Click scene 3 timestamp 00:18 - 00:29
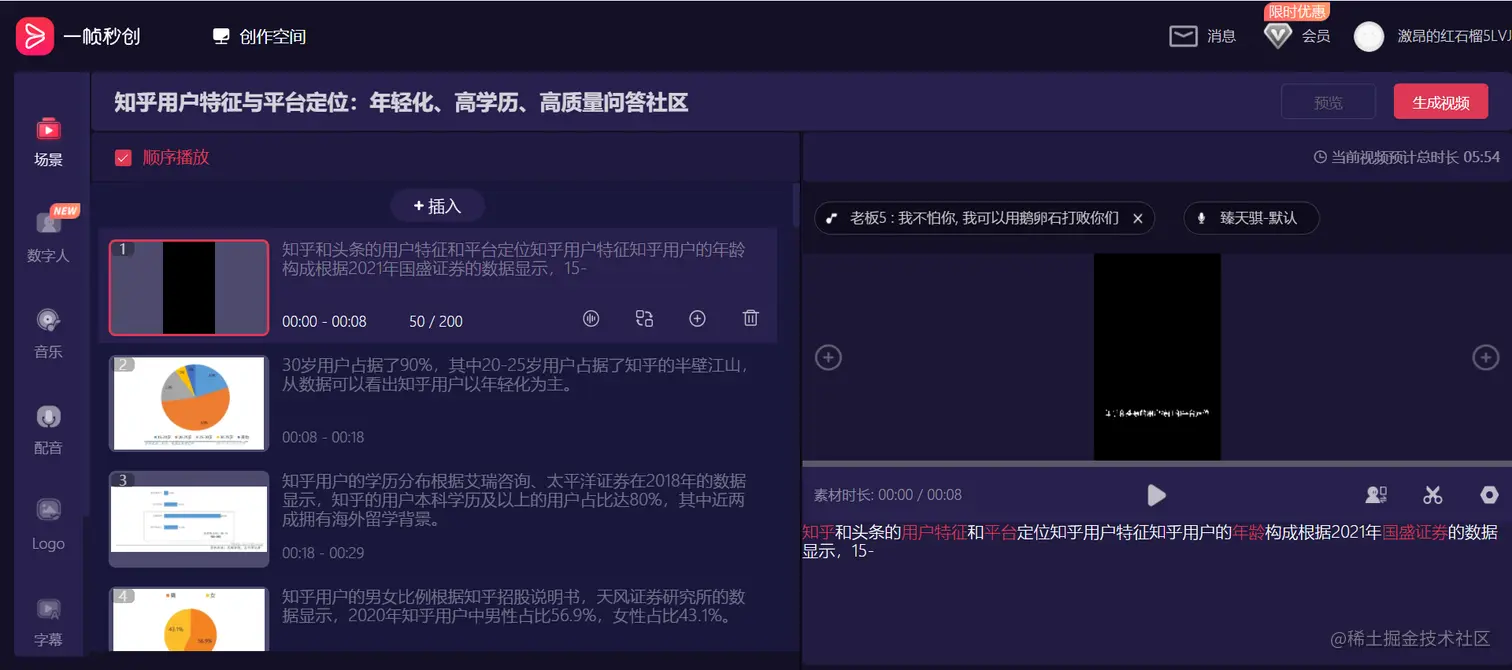1512x670 pixels. [324, 553]
